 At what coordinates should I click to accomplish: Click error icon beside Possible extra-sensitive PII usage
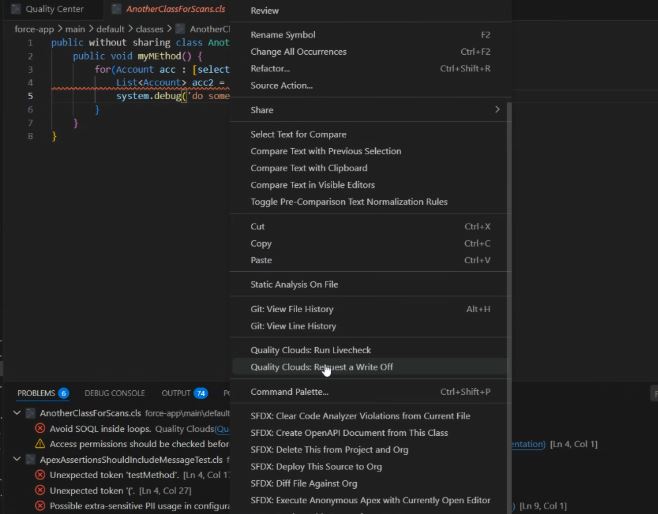pos(40,507)
